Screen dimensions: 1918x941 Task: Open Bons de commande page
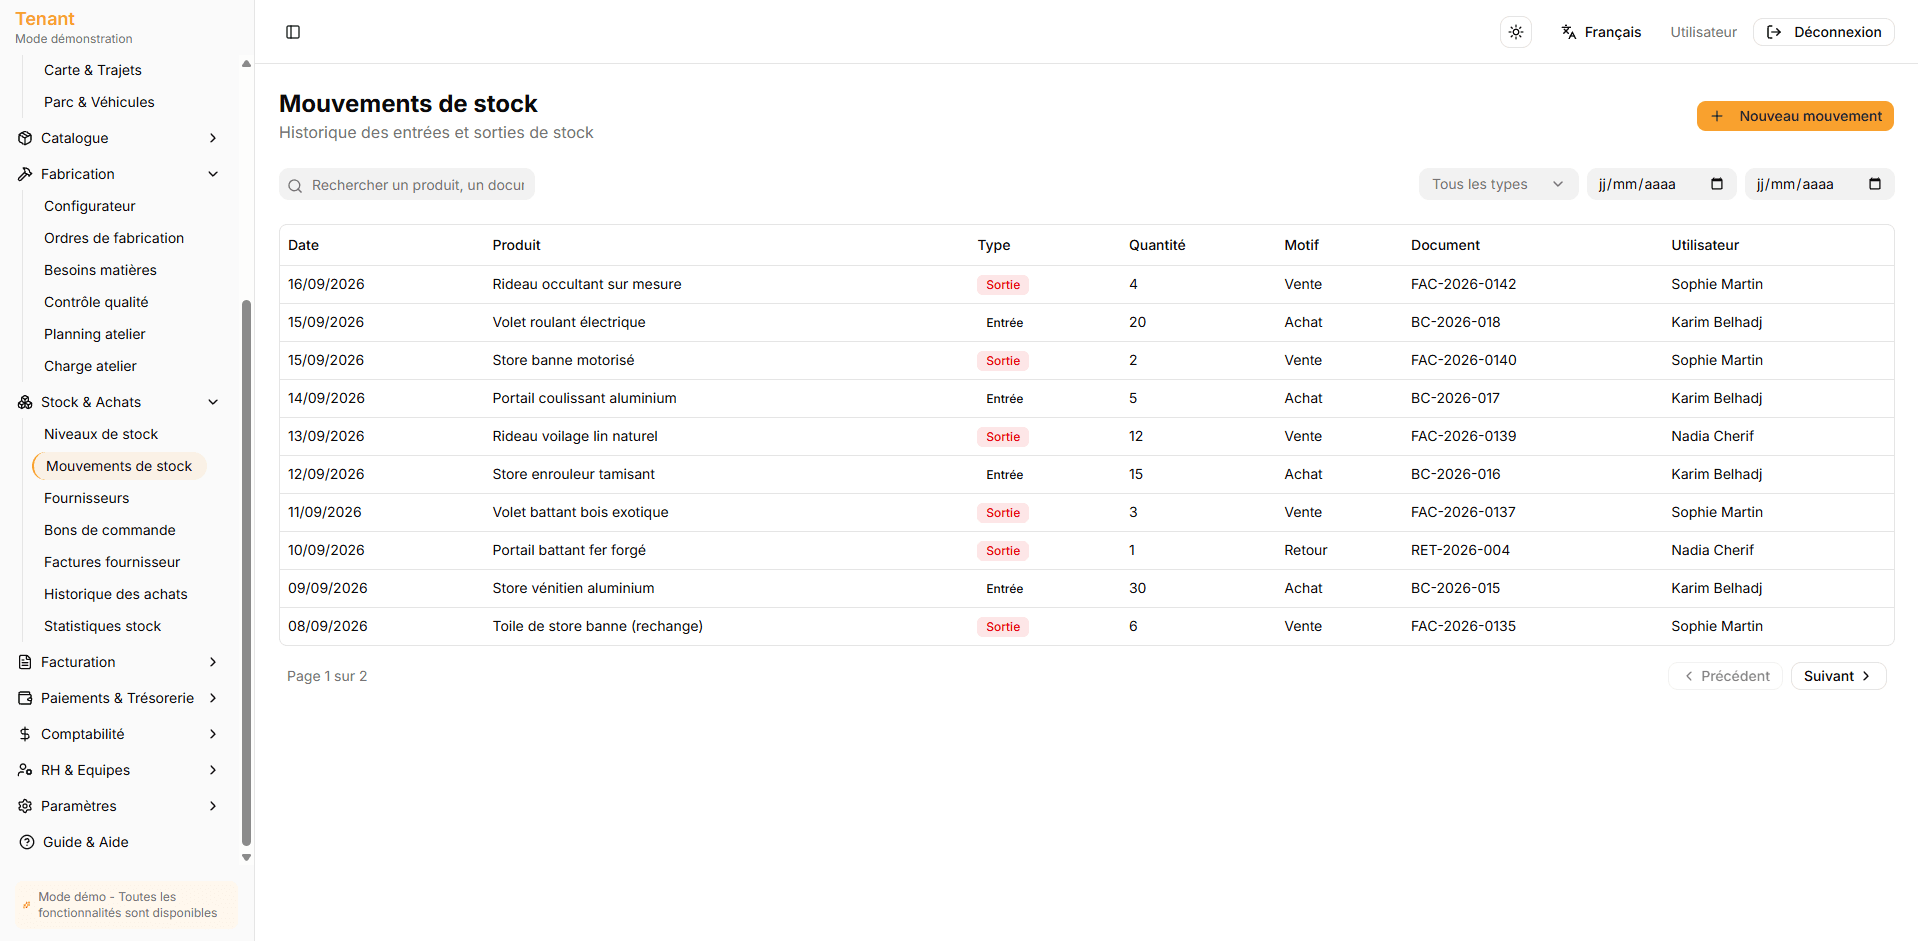point(110,530)
